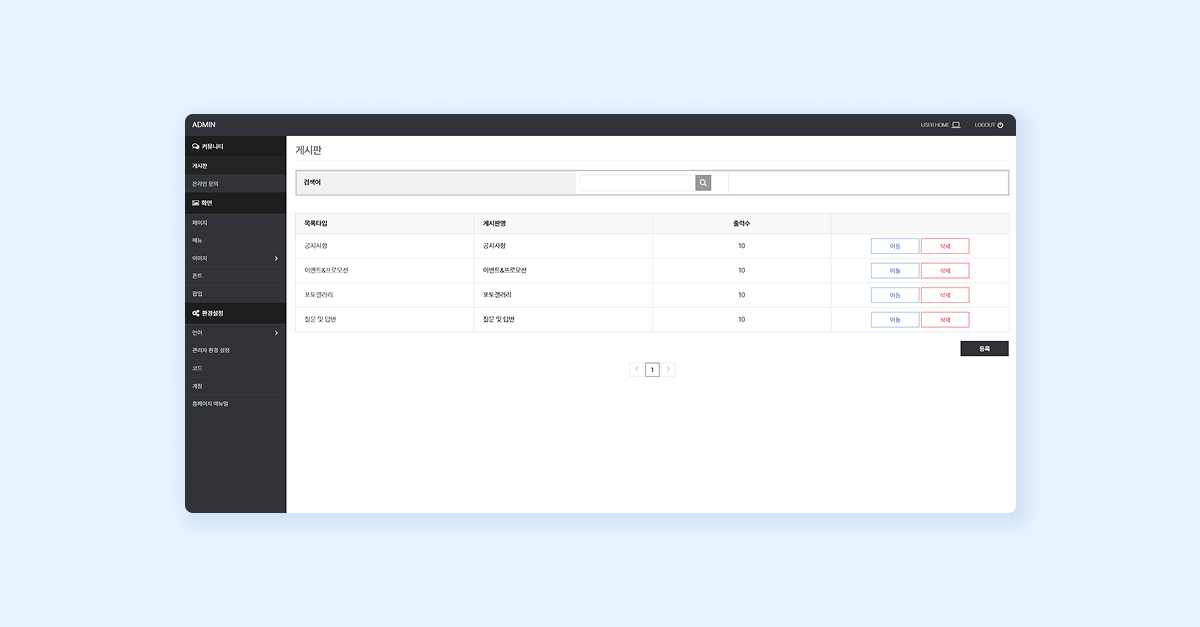Screen dimensions: 1200x627
Task: Focus the 검색어 search input field
Action: (x=638, y=183)
